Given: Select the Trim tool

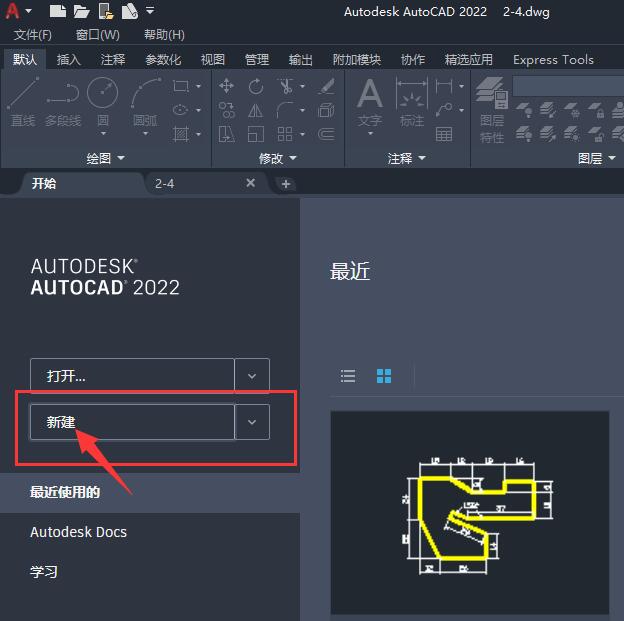Looking at the screenshot, I should point(286,86).
